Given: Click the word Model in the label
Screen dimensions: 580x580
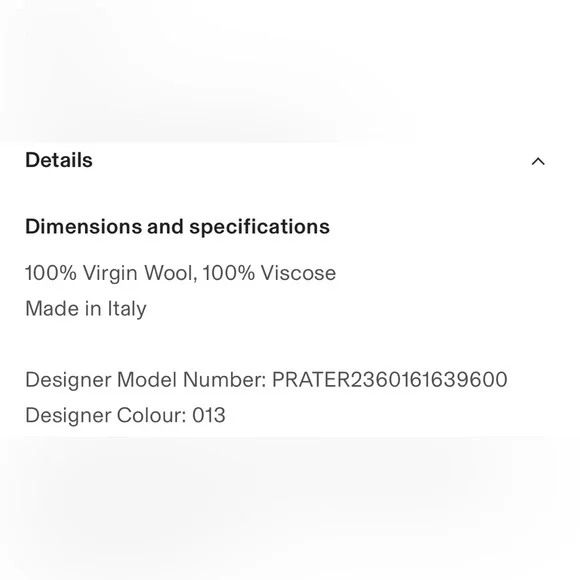Looking at the screenshot, I should point(146,380).
